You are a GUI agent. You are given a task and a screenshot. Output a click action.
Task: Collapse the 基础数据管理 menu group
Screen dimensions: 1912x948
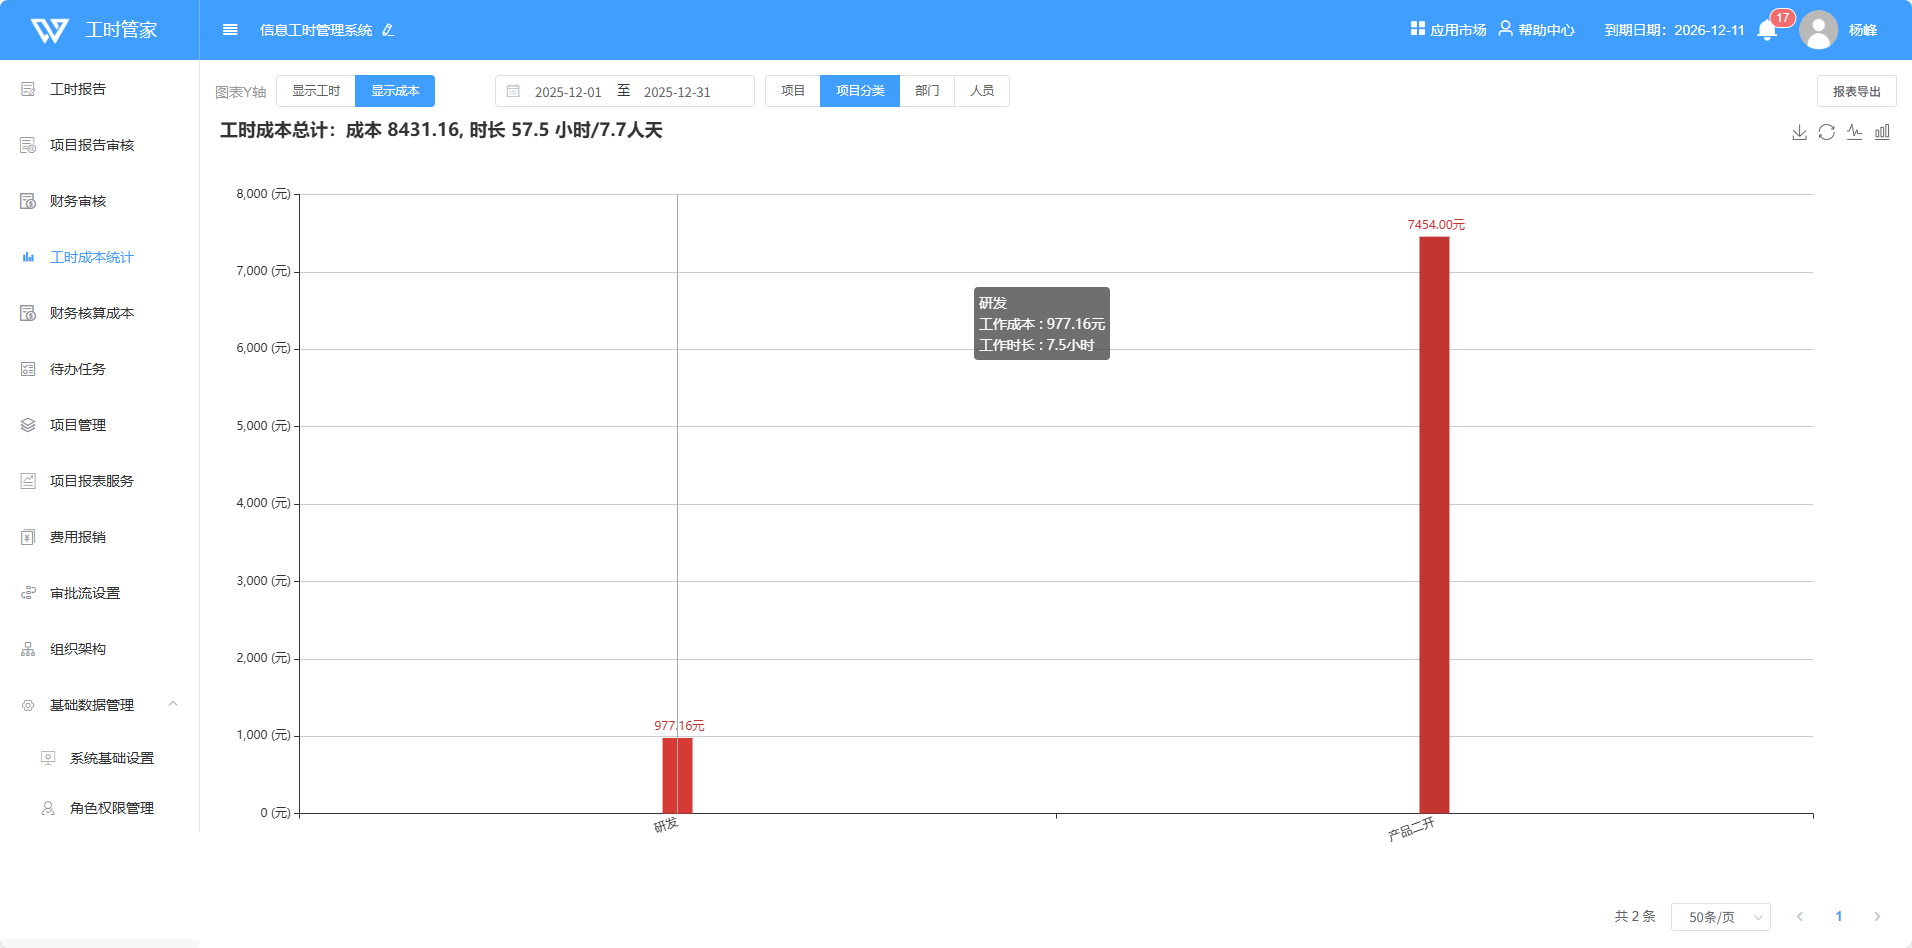pos(173,705)
